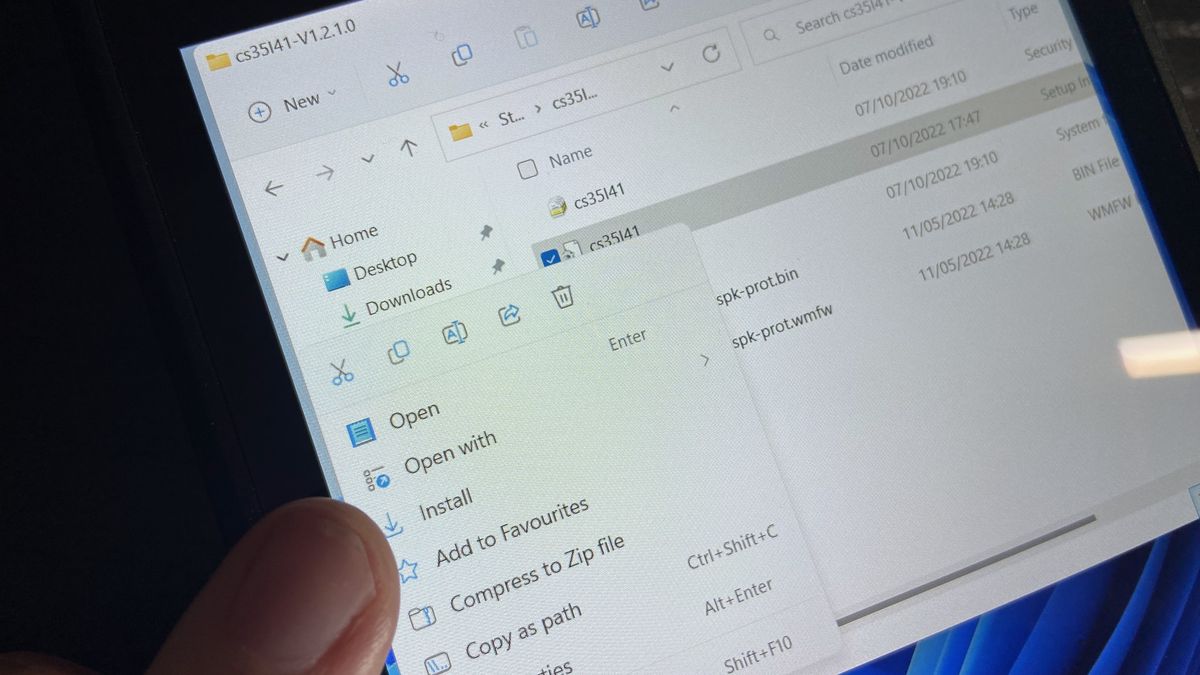
Task: Expand the address bar history dropdown
Action: (x=668, y=68)
